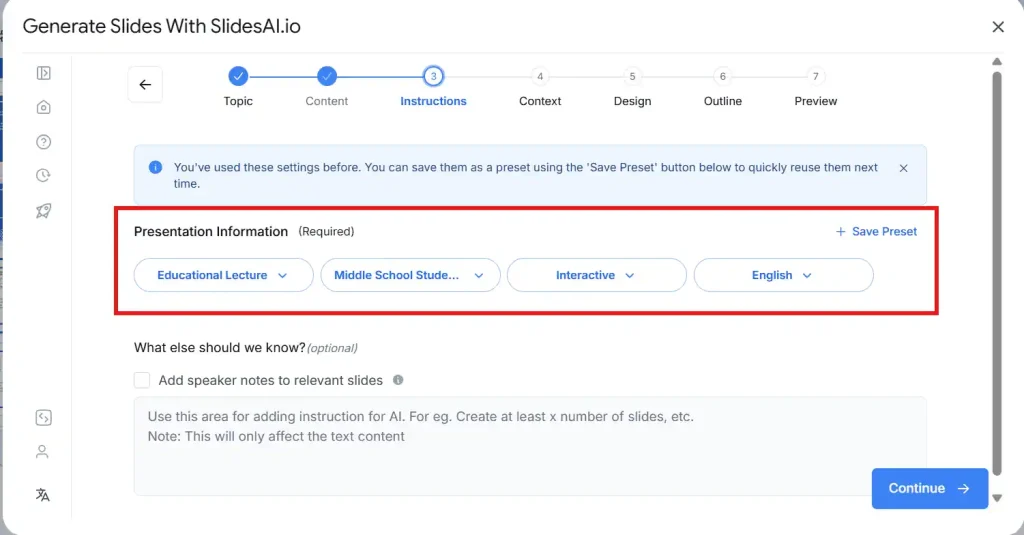Click the Continue button
Viewport: 1024px width, 535px height.
point(929,488)
